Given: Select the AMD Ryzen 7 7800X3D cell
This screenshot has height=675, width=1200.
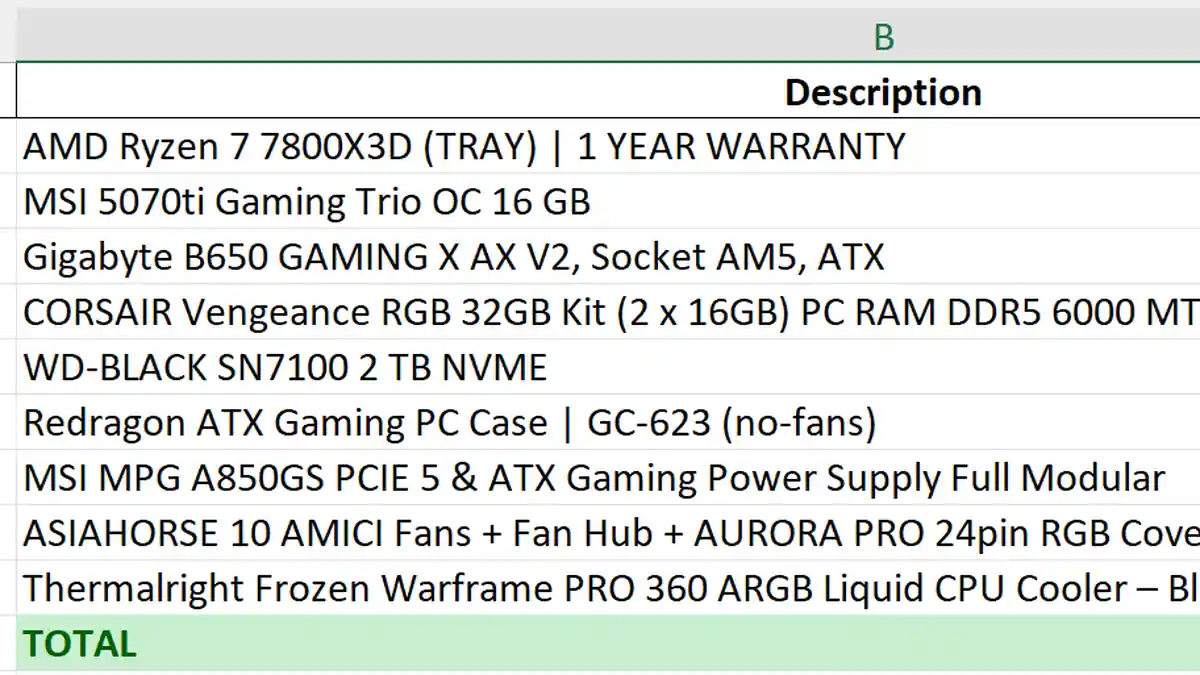Looking at the screenshot, I should click(463, 147).
